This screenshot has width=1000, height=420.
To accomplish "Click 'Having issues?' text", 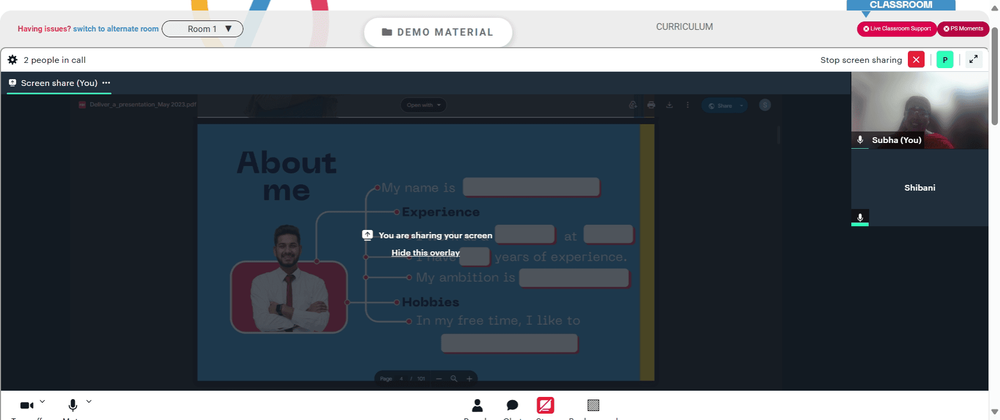I will coord(44,29).
